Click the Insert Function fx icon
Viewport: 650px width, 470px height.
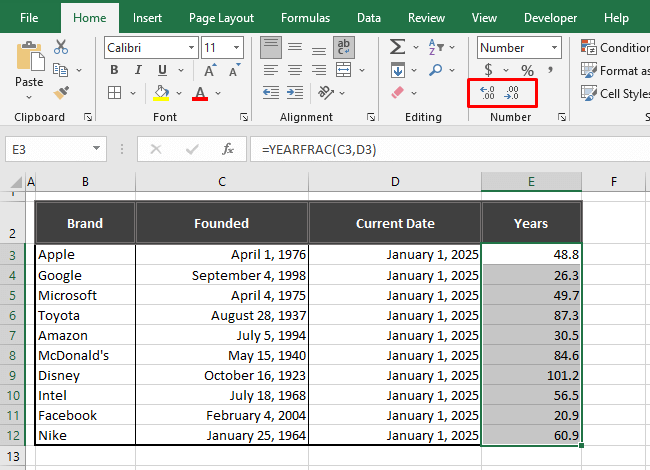[228, 149]
